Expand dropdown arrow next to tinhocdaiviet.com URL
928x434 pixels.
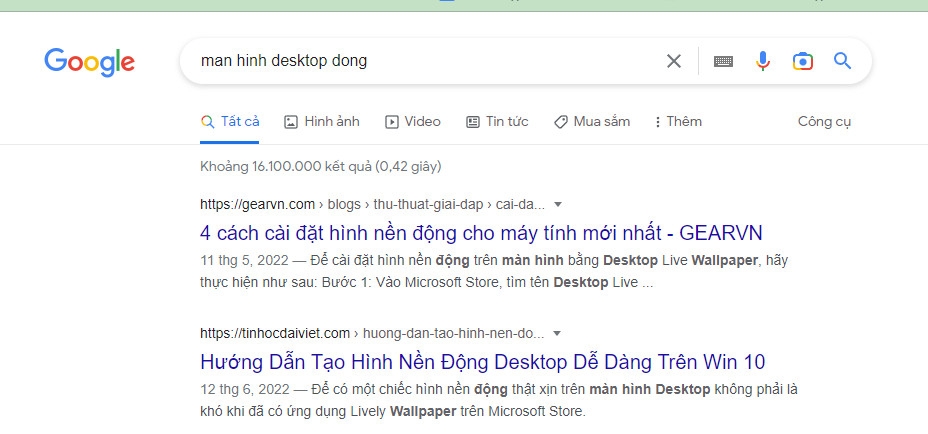coord(556,334)
